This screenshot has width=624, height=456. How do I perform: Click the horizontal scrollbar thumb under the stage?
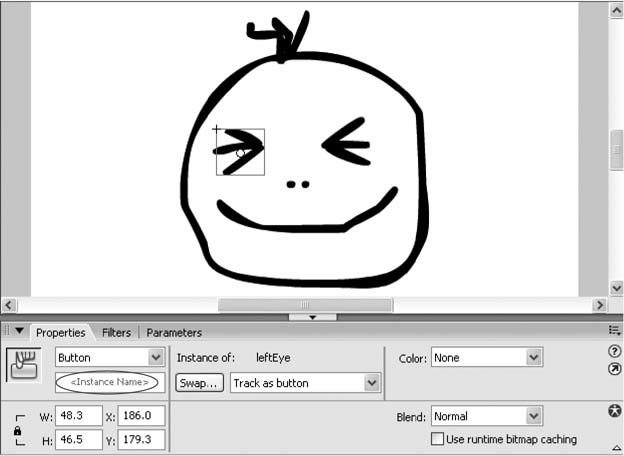pyautogui.click(x=305, y=305)
